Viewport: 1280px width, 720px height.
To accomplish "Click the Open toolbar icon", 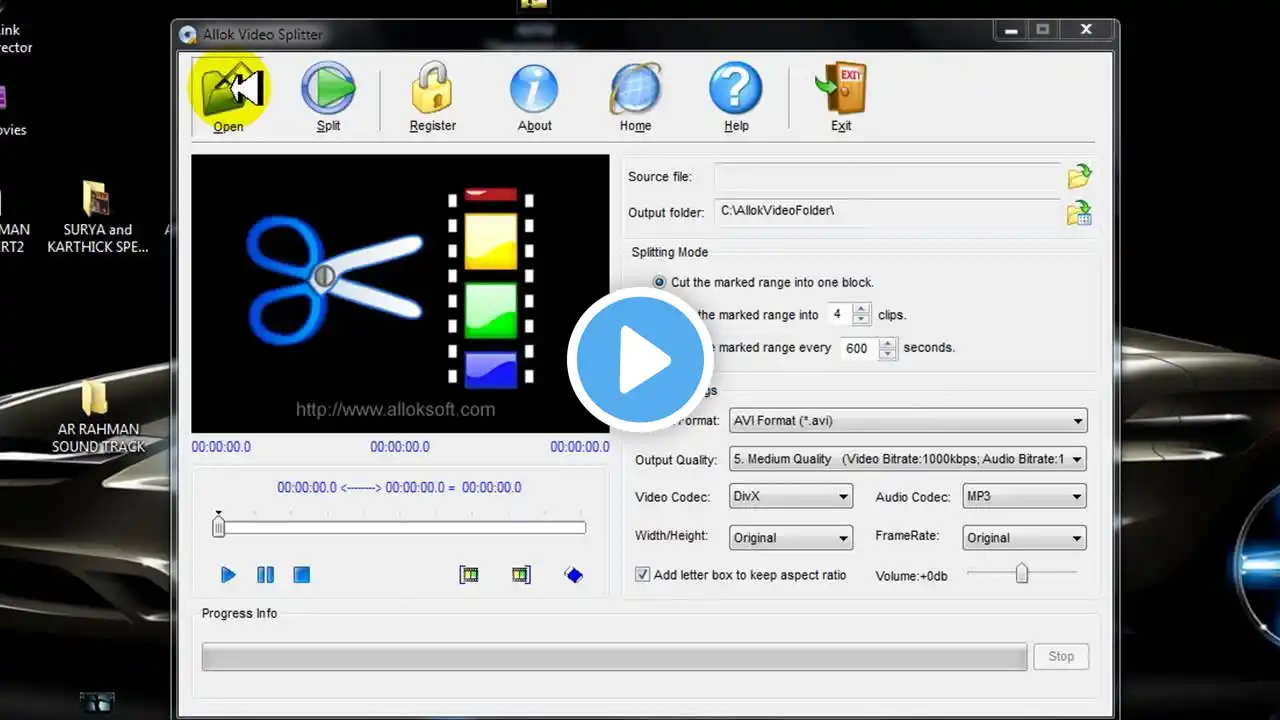I will pos(228,97).
